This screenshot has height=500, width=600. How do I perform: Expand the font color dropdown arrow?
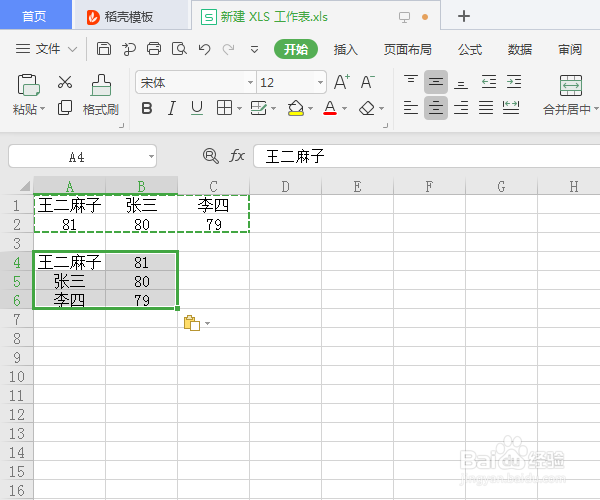(344, 109)
